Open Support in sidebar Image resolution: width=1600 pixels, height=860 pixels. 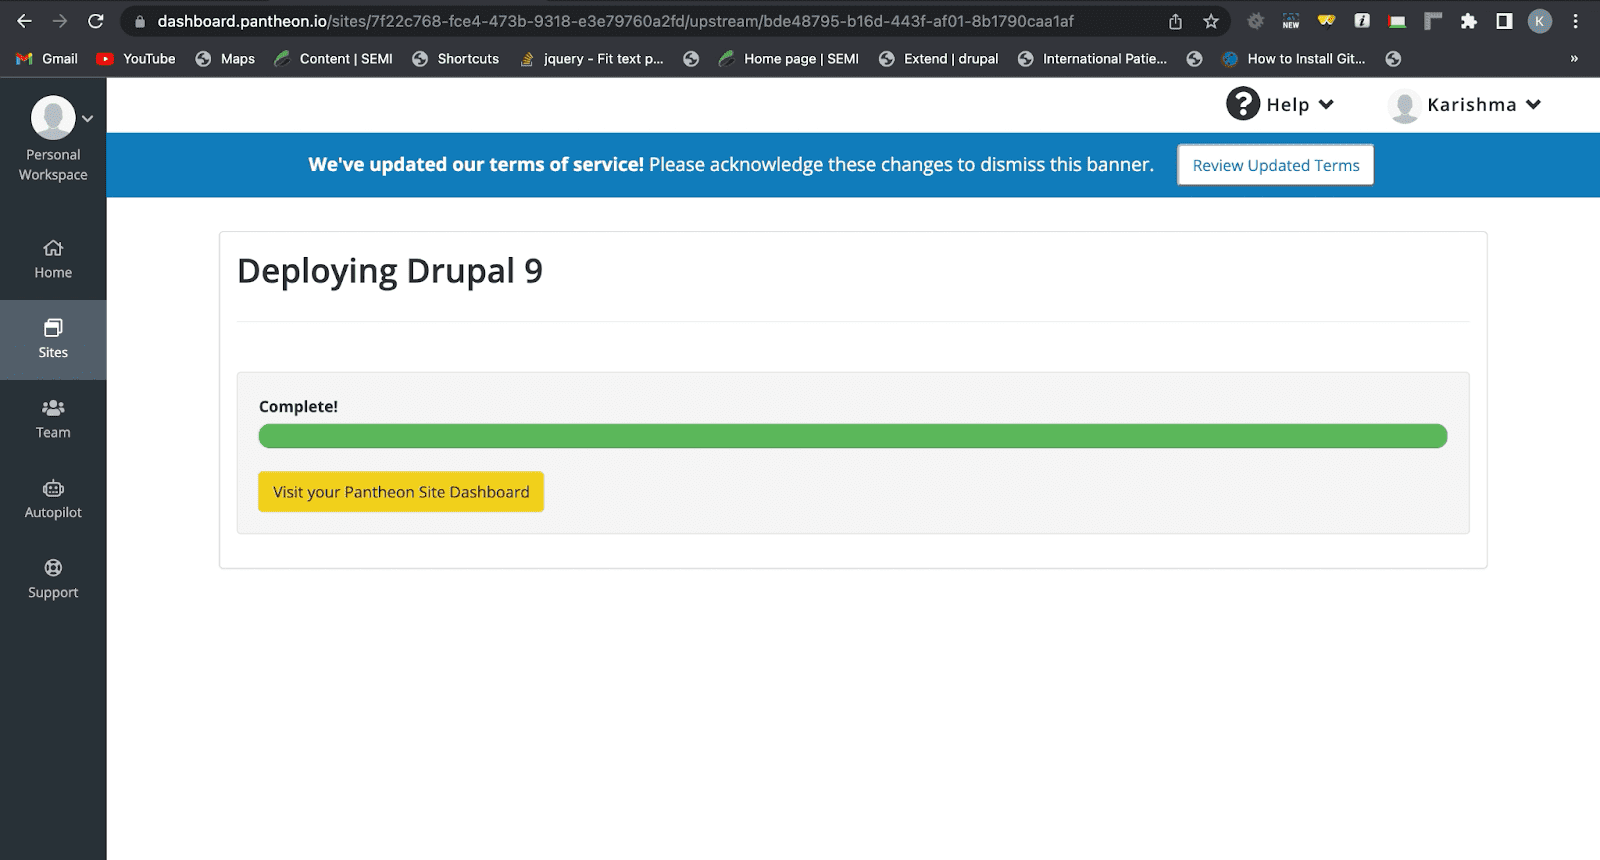(53, 580)
